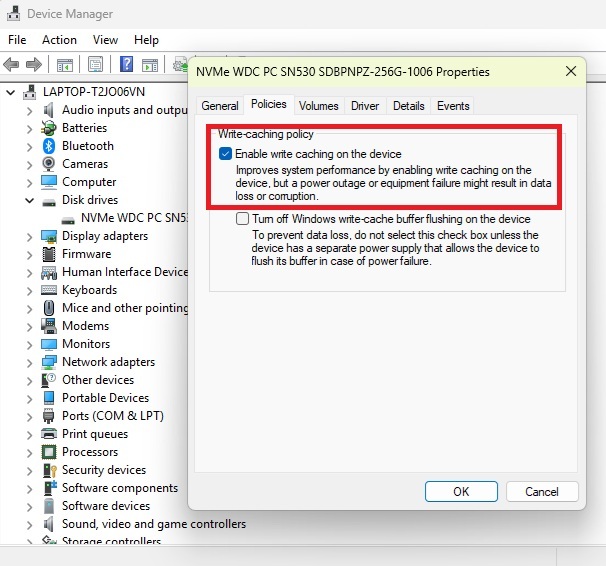Select the Display adapters icon
This screenshot has height=566, width=606.
point(49,236)
